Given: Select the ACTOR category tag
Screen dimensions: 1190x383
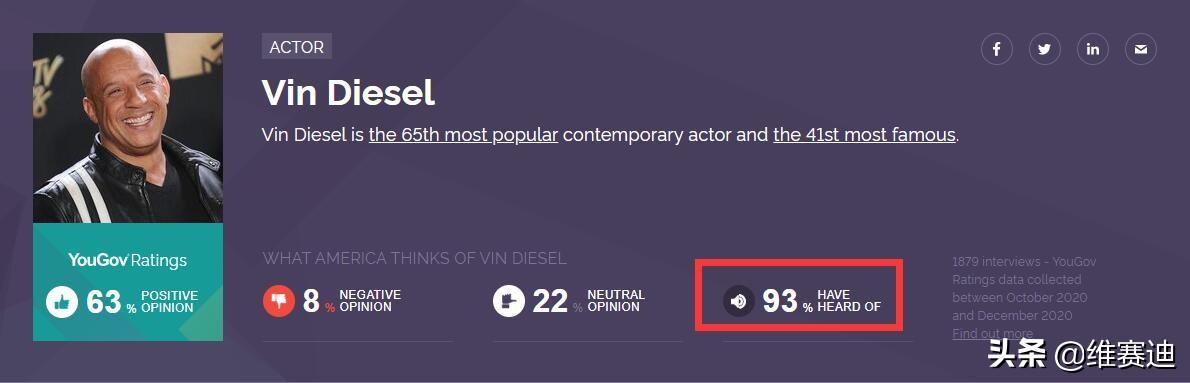Looking at the screenshot, I should (297, 46).
